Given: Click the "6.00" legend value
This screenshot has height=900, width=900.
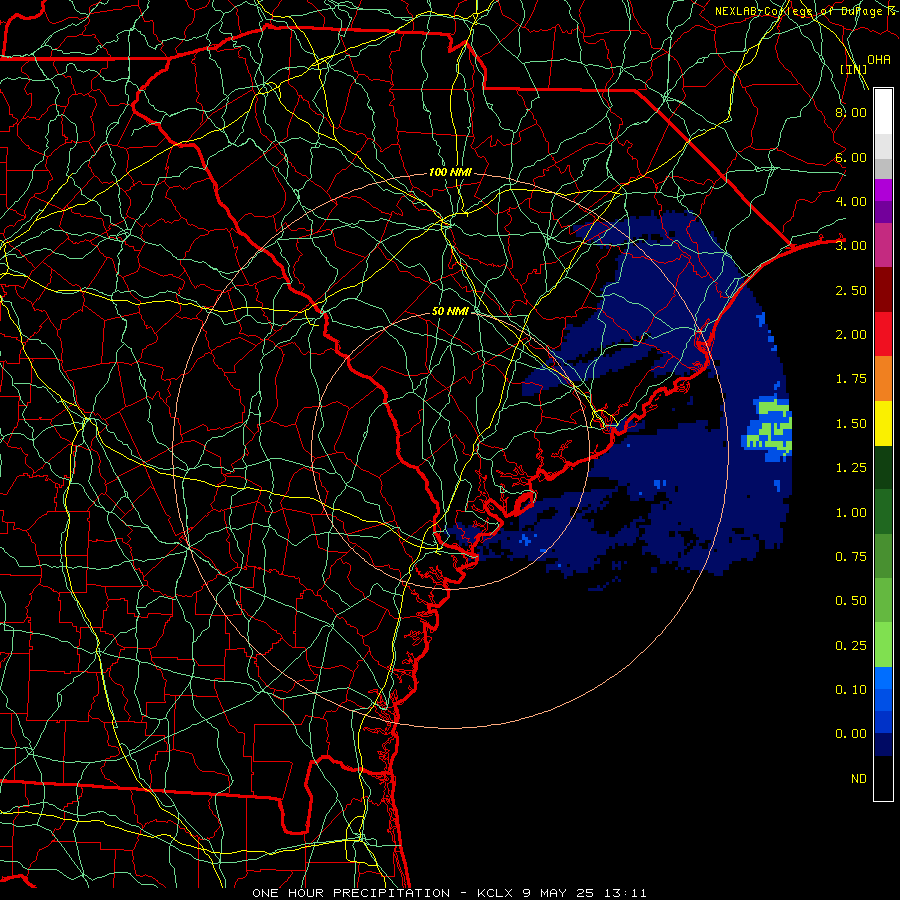Looking at the screenshot, I should coord(851,157).
